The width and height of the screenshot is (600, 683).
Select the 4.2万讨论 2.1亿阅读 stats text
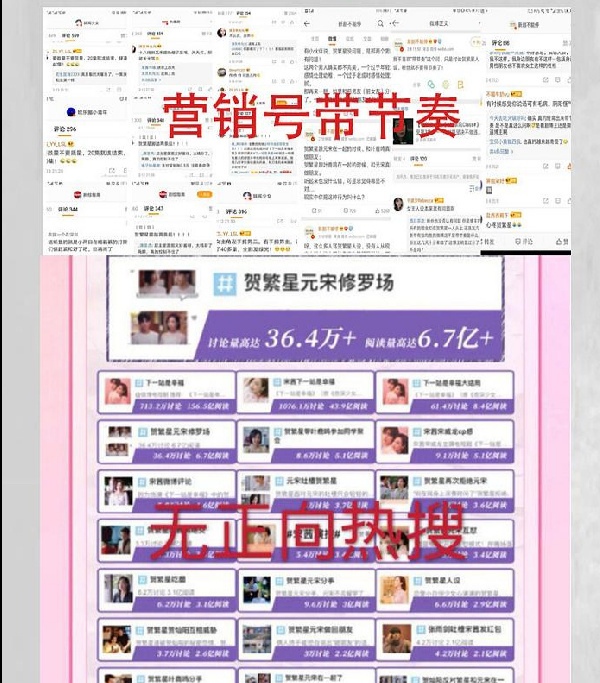tap(471, 654)
